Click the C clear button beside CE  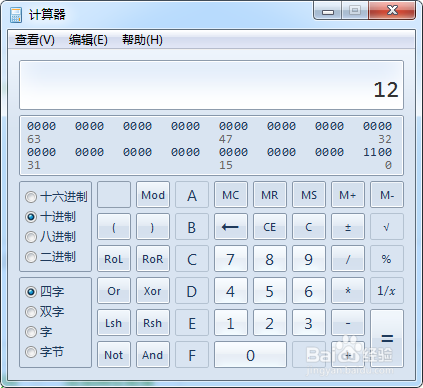(309, 227)
